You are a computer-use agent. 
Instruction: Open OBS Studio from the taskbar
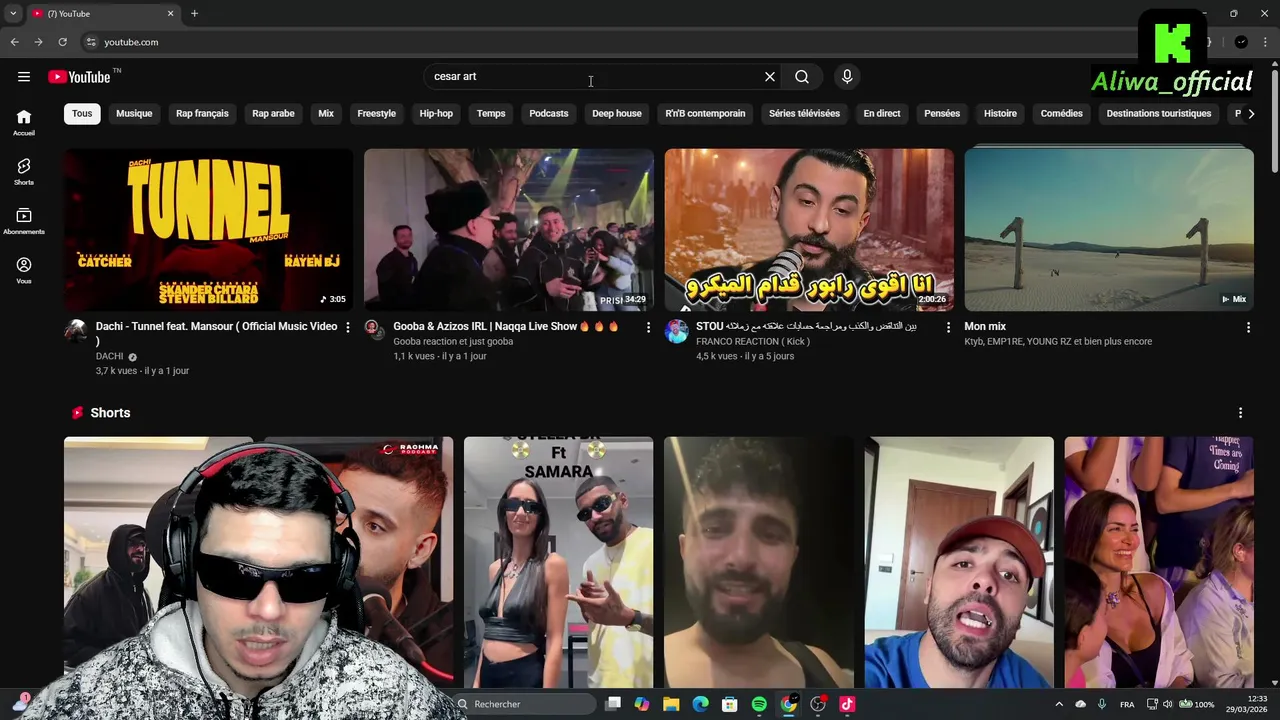tap(818, 704)
